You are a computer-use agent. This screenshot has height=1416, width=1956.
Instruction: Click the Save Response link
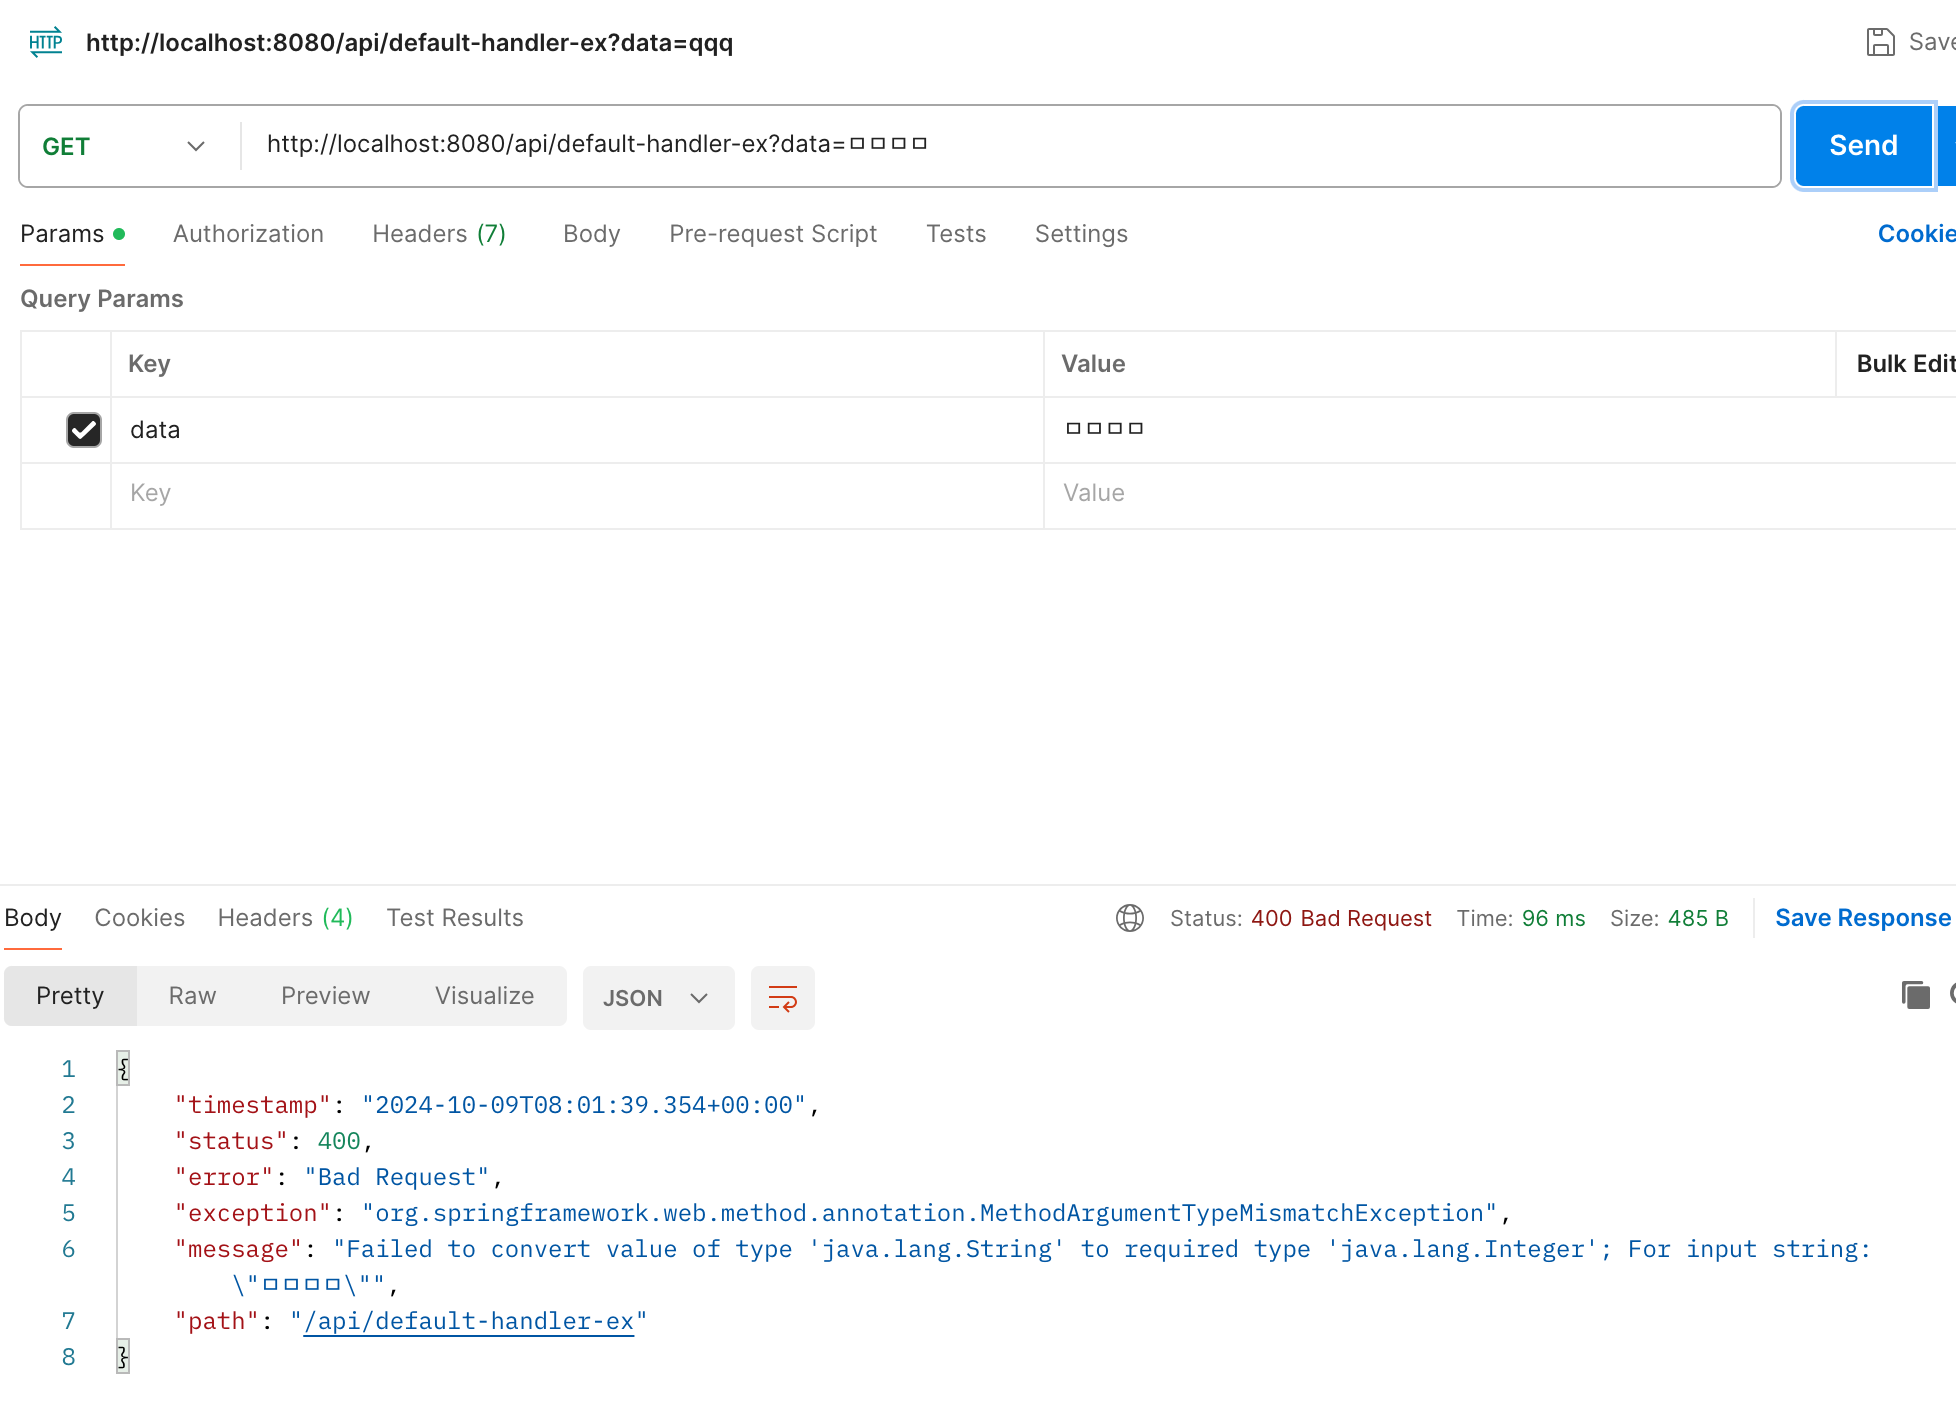click(1862, 918)
